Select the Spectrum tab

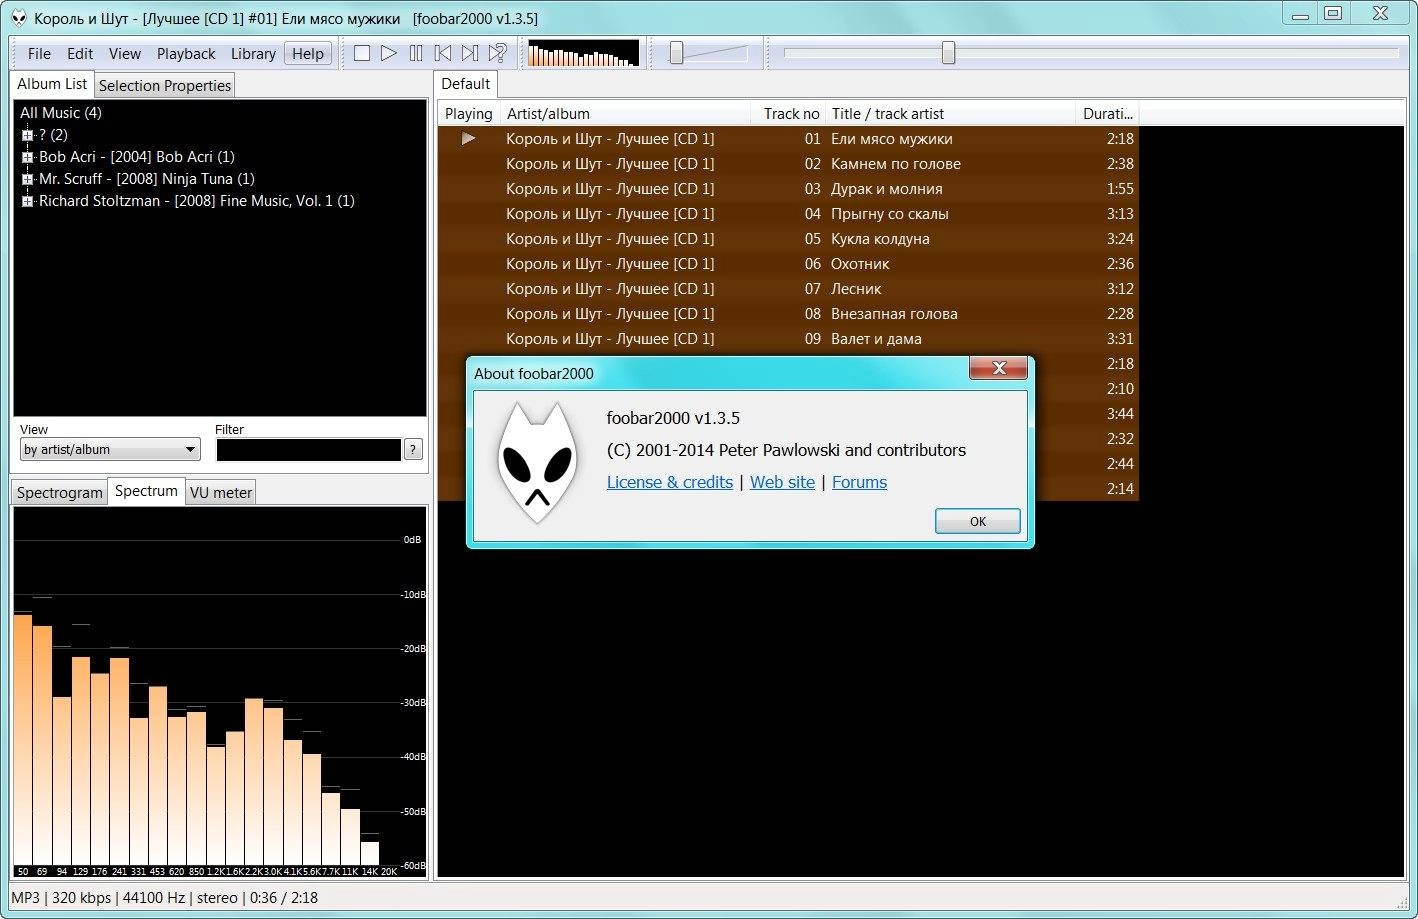[146, 491]
